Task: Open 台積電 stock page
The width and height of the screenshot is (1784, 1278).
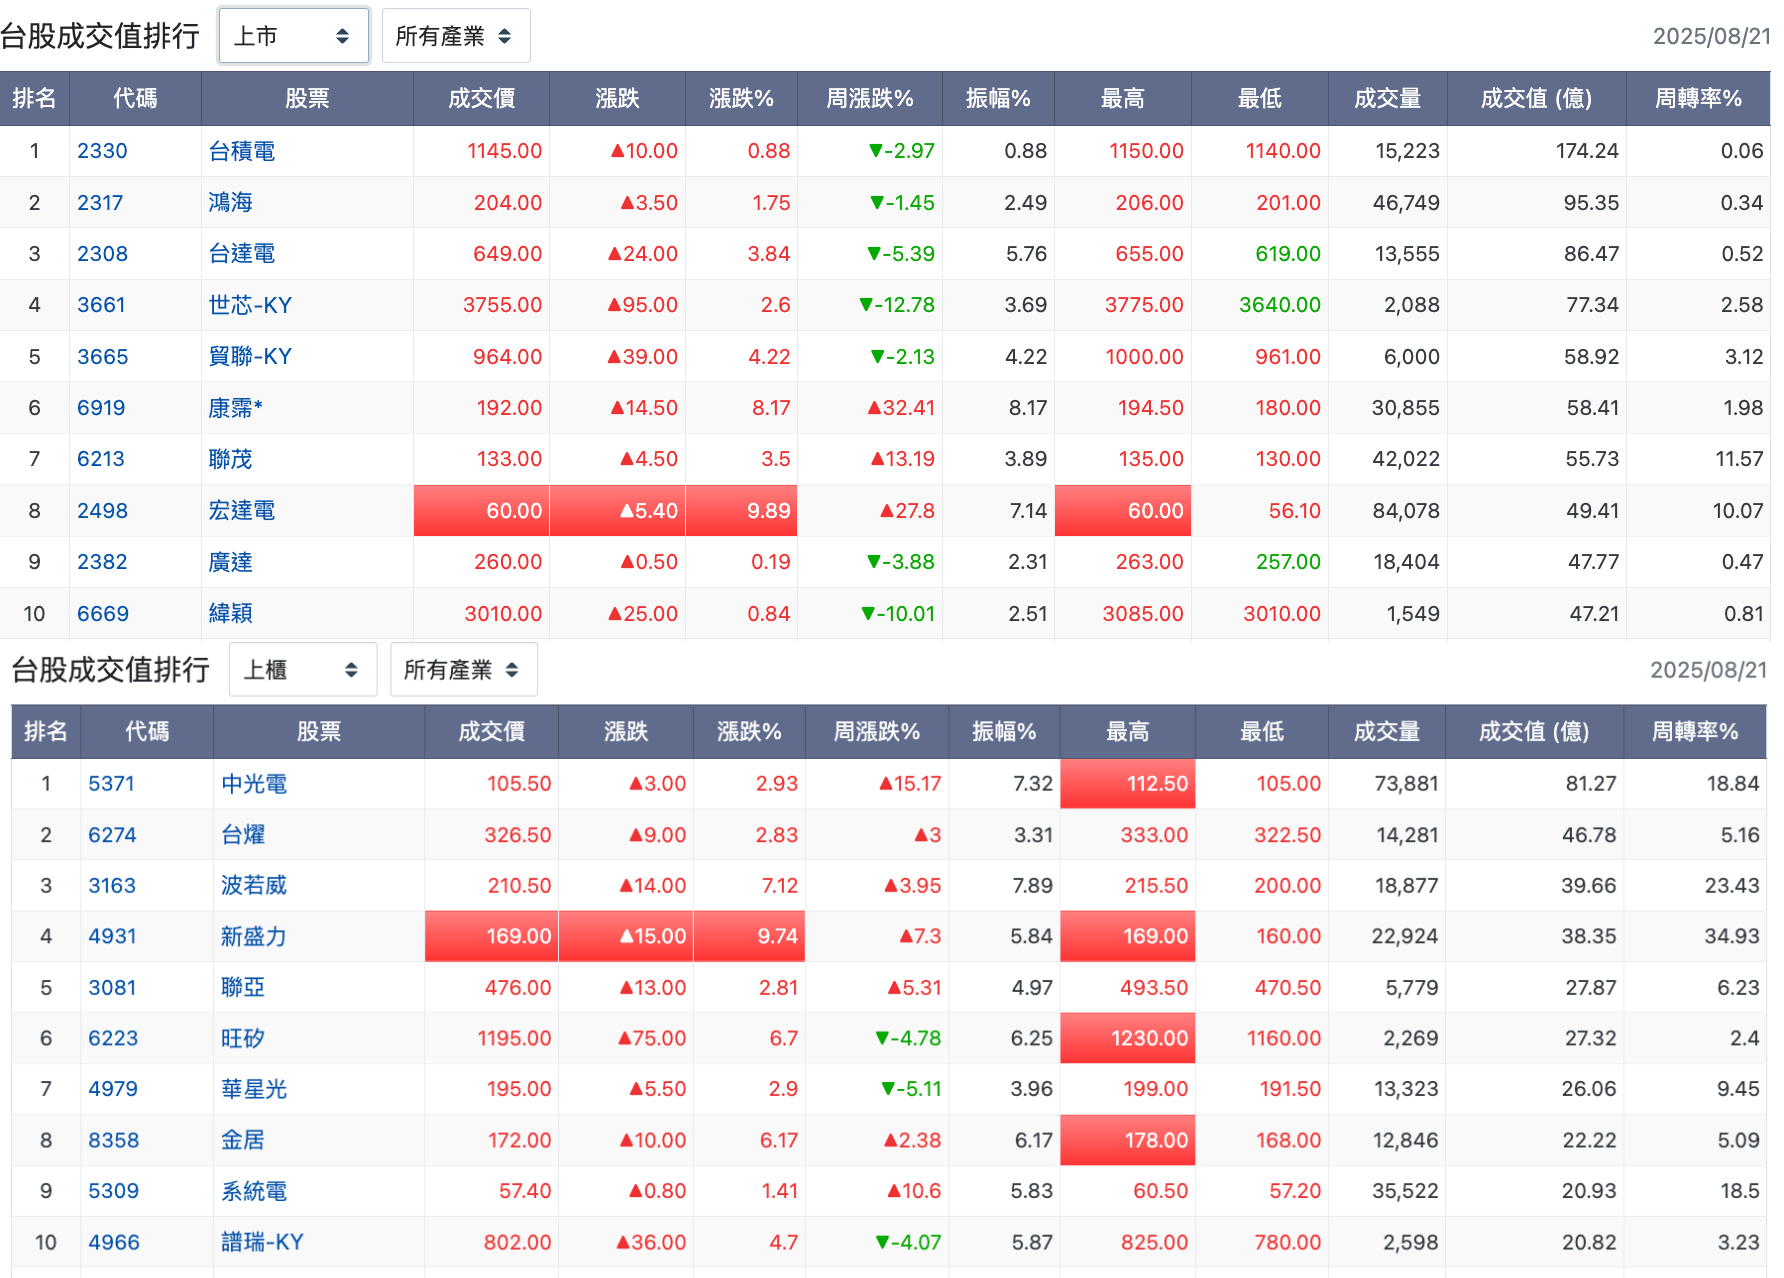Action: coord(242,151)
